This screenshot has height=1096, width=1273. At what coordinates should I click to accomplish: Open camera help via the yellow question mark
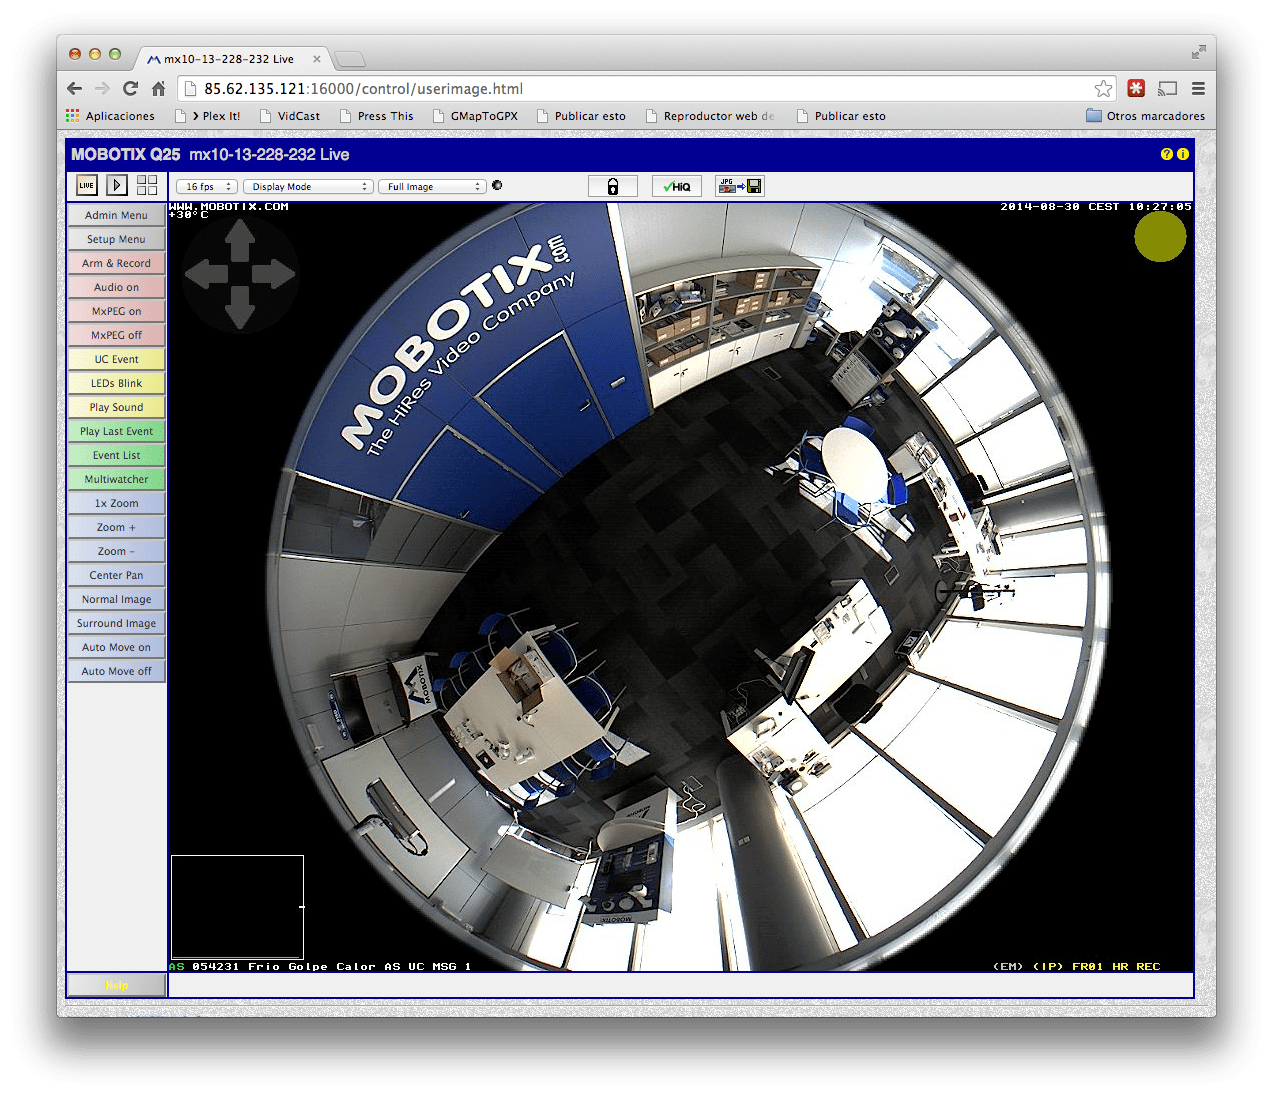tap(1165, 155)
